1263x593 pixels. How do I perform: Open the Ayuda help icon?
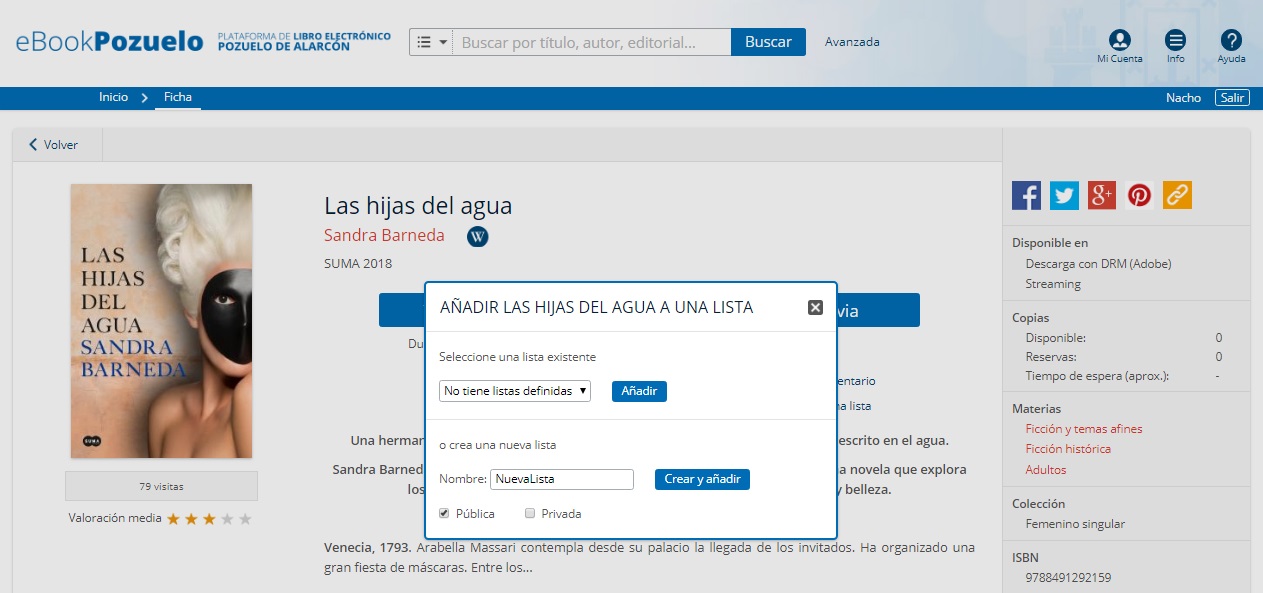pos(1231,41)
